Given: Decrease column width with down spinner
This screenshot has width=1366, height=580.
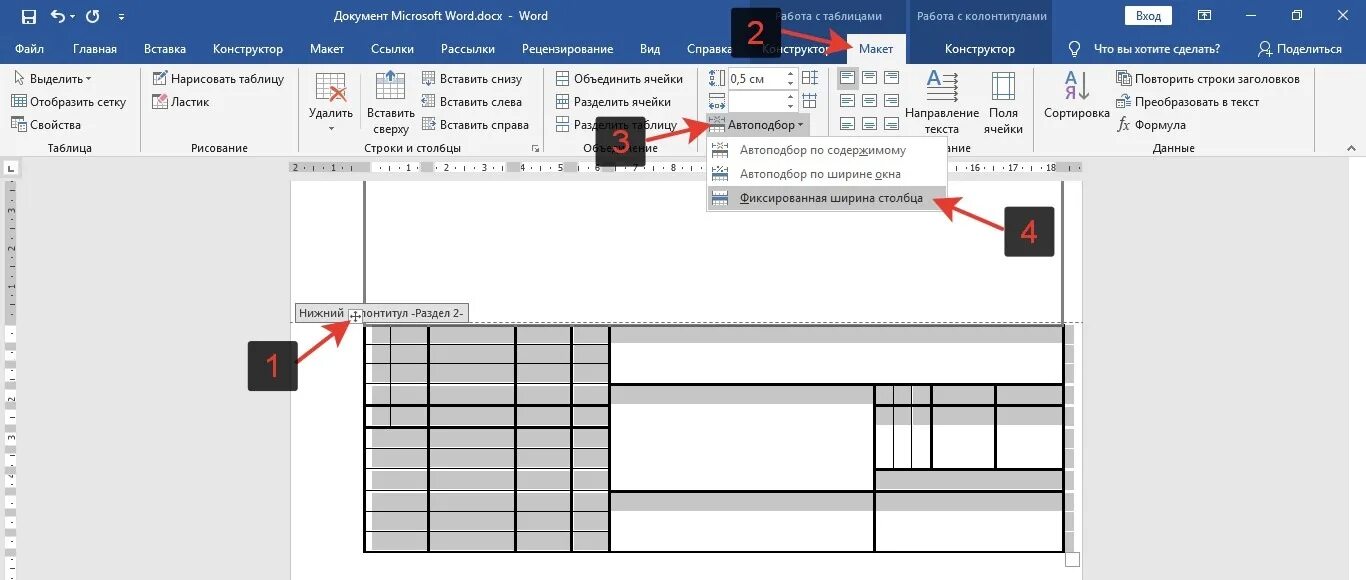Looking at the screenshot, I should click(x=792, y=106).
